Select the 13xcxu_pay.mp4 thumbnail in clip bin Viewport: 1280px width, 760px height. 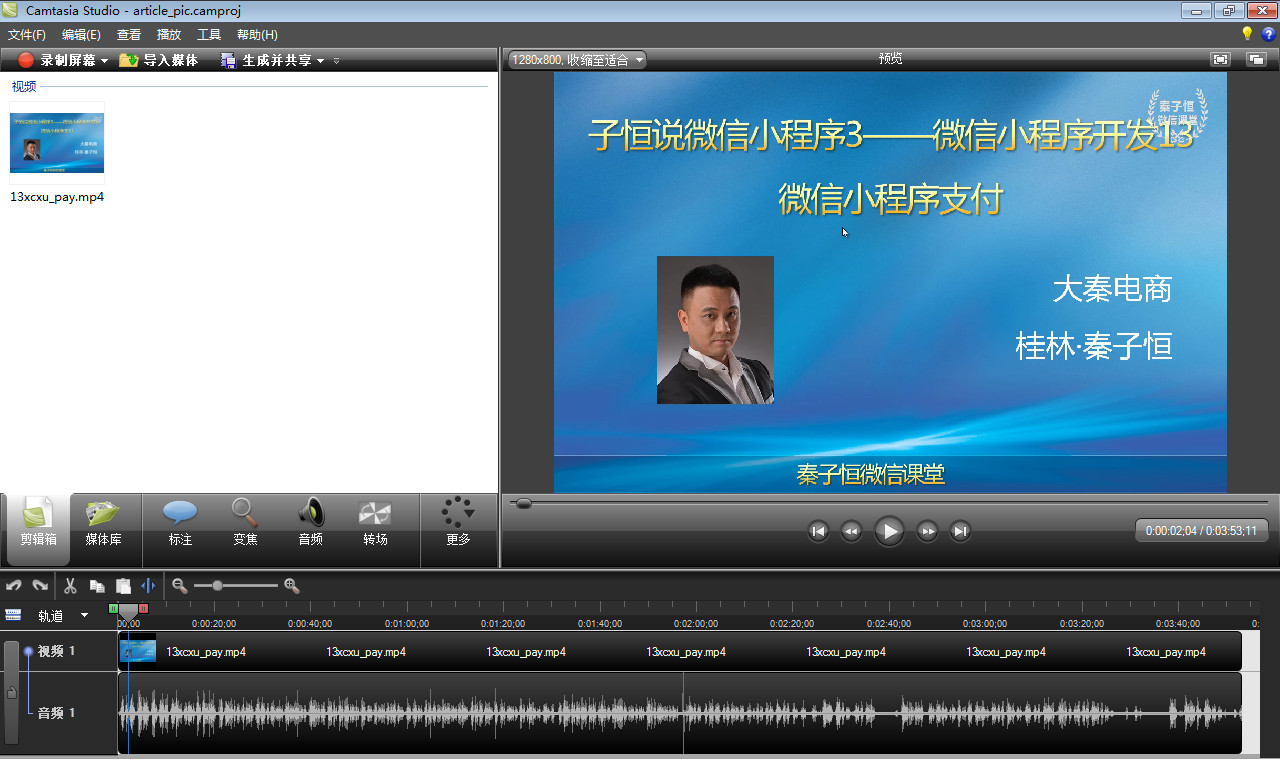click(57, 141)
